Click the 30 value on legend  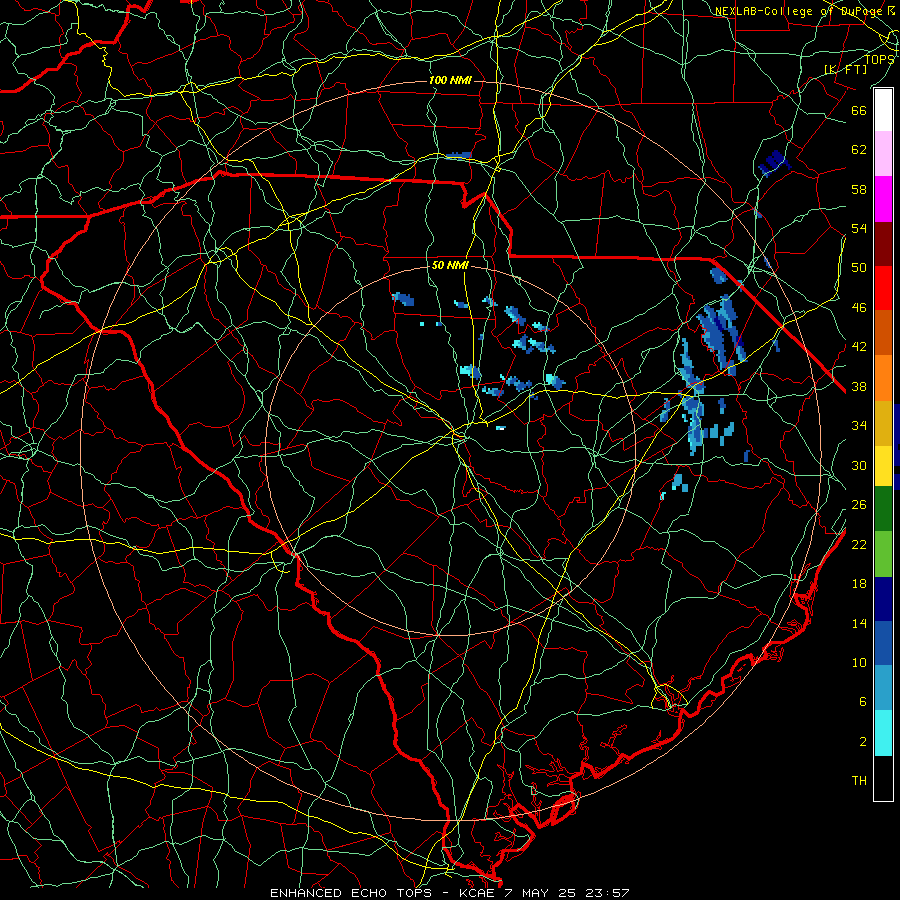coord(859,465)
